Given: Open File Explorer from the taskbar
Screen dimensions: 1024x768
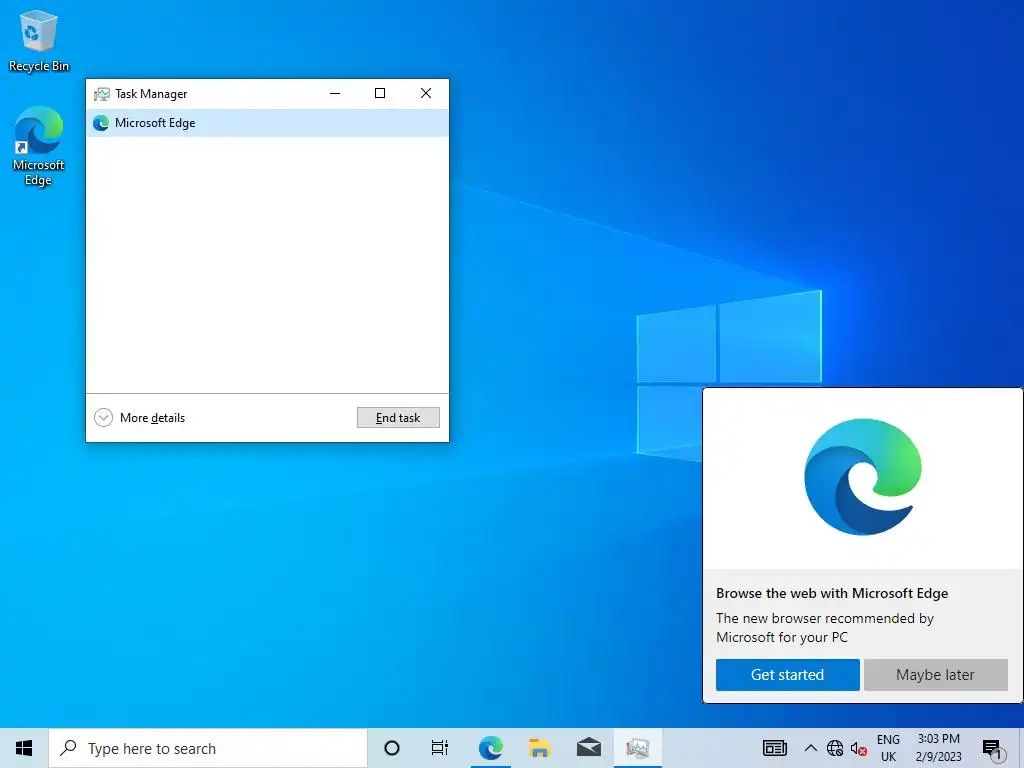Looking at the screenshot, I should tap(539, 748).
